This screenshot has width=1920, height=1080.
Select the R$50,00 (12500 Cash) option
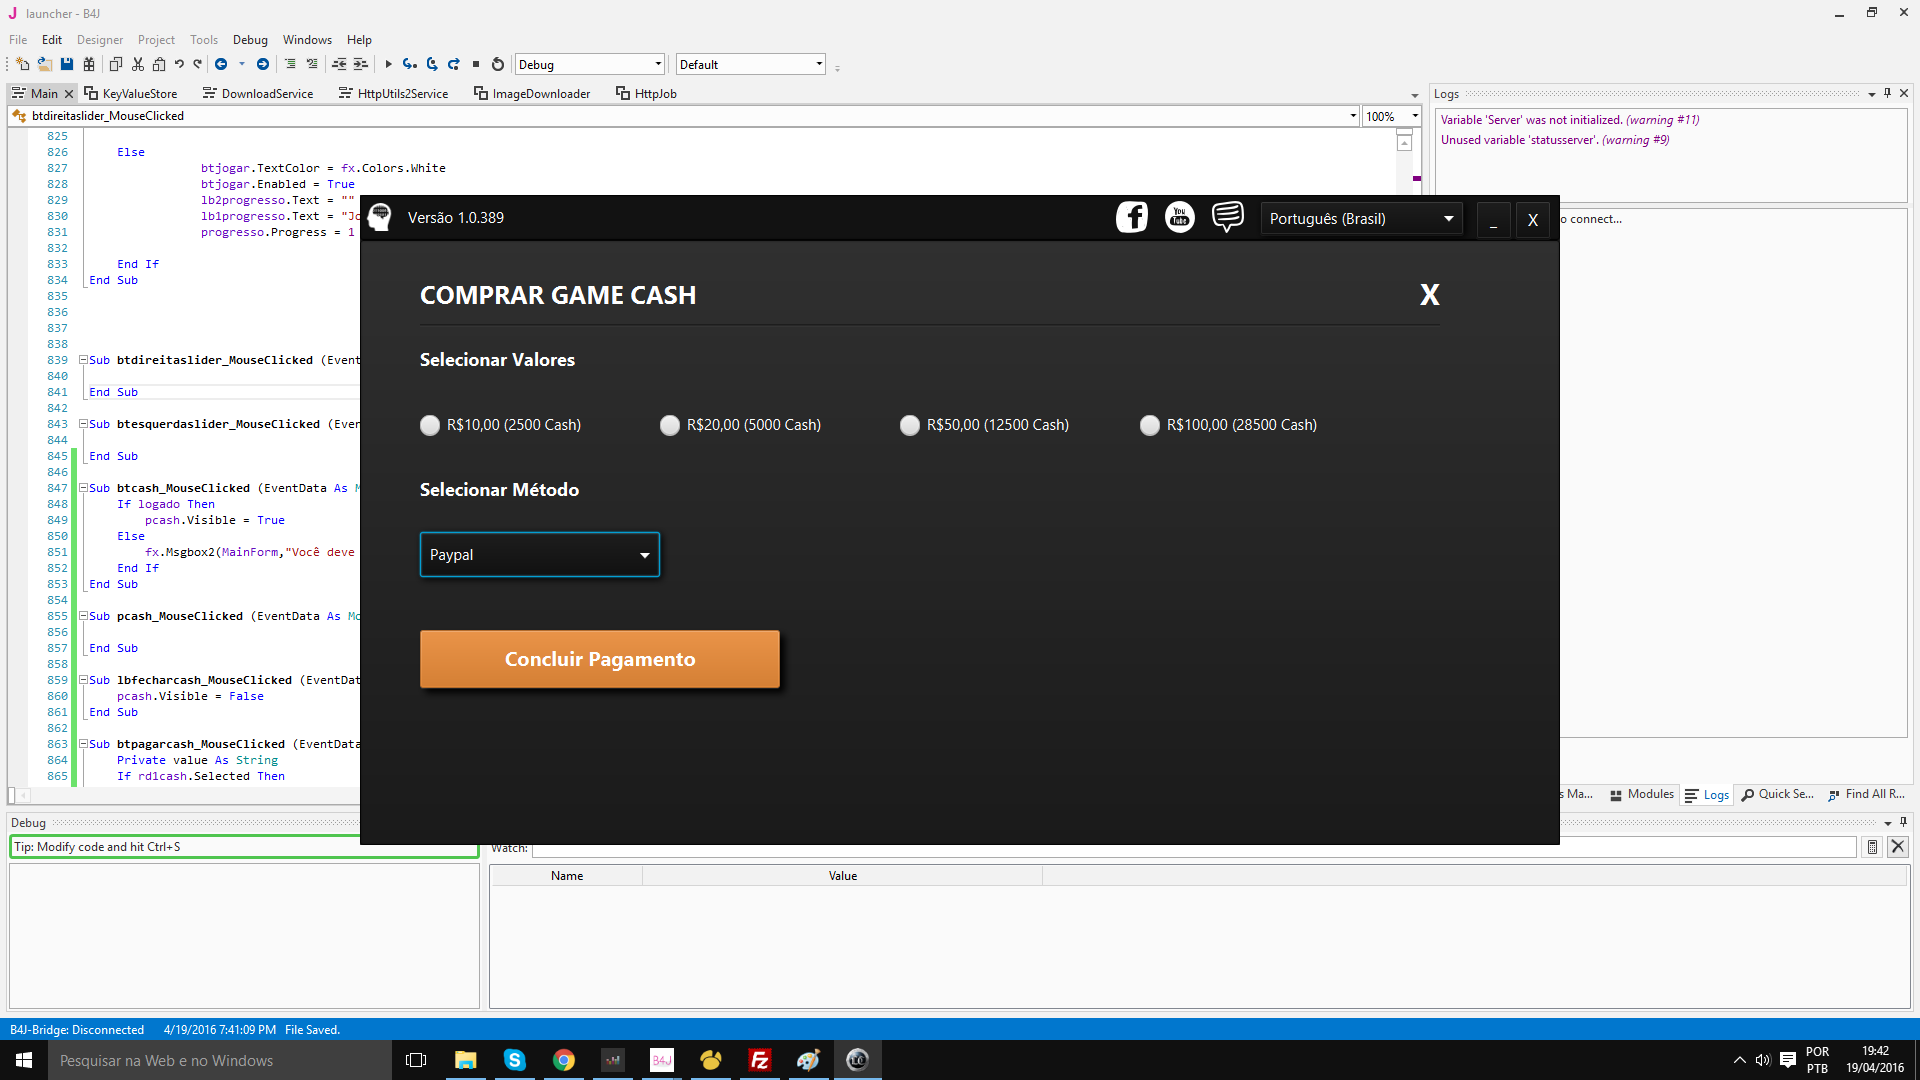pos(910,425)
